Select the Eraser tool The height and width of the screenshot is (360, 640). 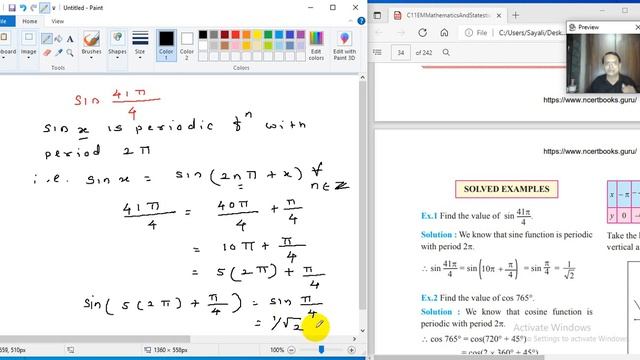point(47,52)
